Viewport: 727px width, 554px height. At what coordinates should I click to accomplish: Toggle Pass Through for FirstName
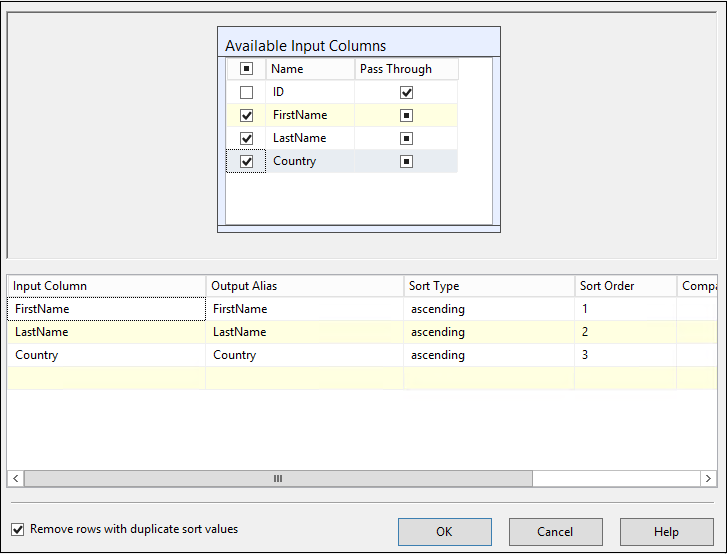[x=406, y=115]
